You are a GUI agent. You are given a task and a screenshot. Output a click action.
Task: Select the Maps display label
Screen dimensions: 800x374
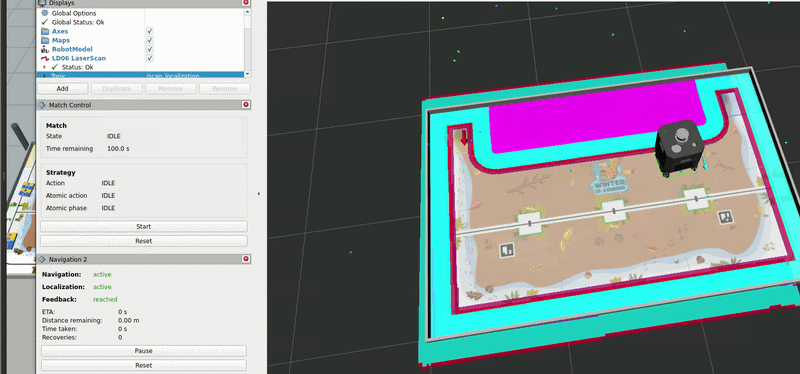tap(61, 40)
